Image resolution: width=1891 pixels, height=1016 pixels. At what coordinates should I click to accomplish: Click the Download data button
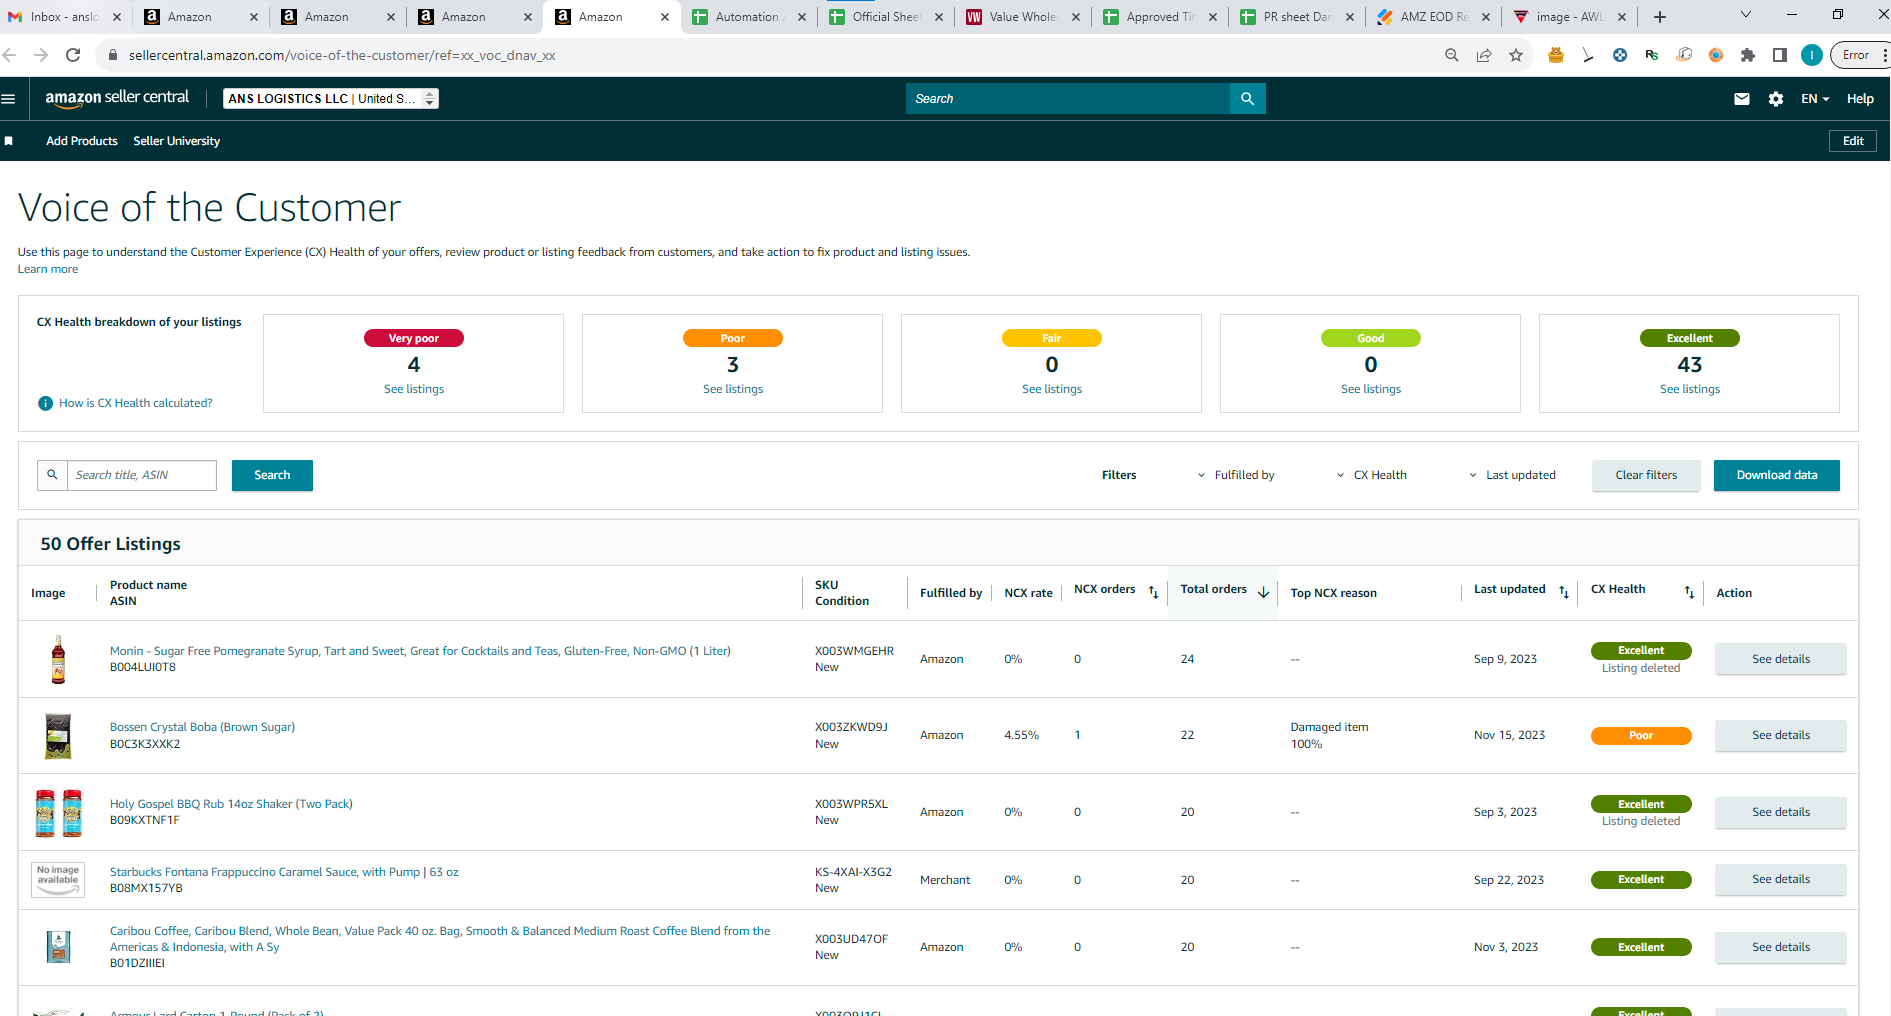coord(1777,475)
